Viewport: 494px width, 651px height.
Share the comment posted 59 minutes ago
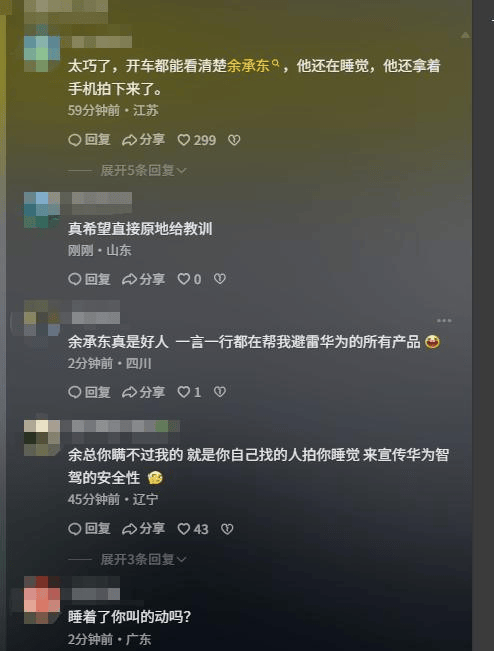[x=143, y=140]
